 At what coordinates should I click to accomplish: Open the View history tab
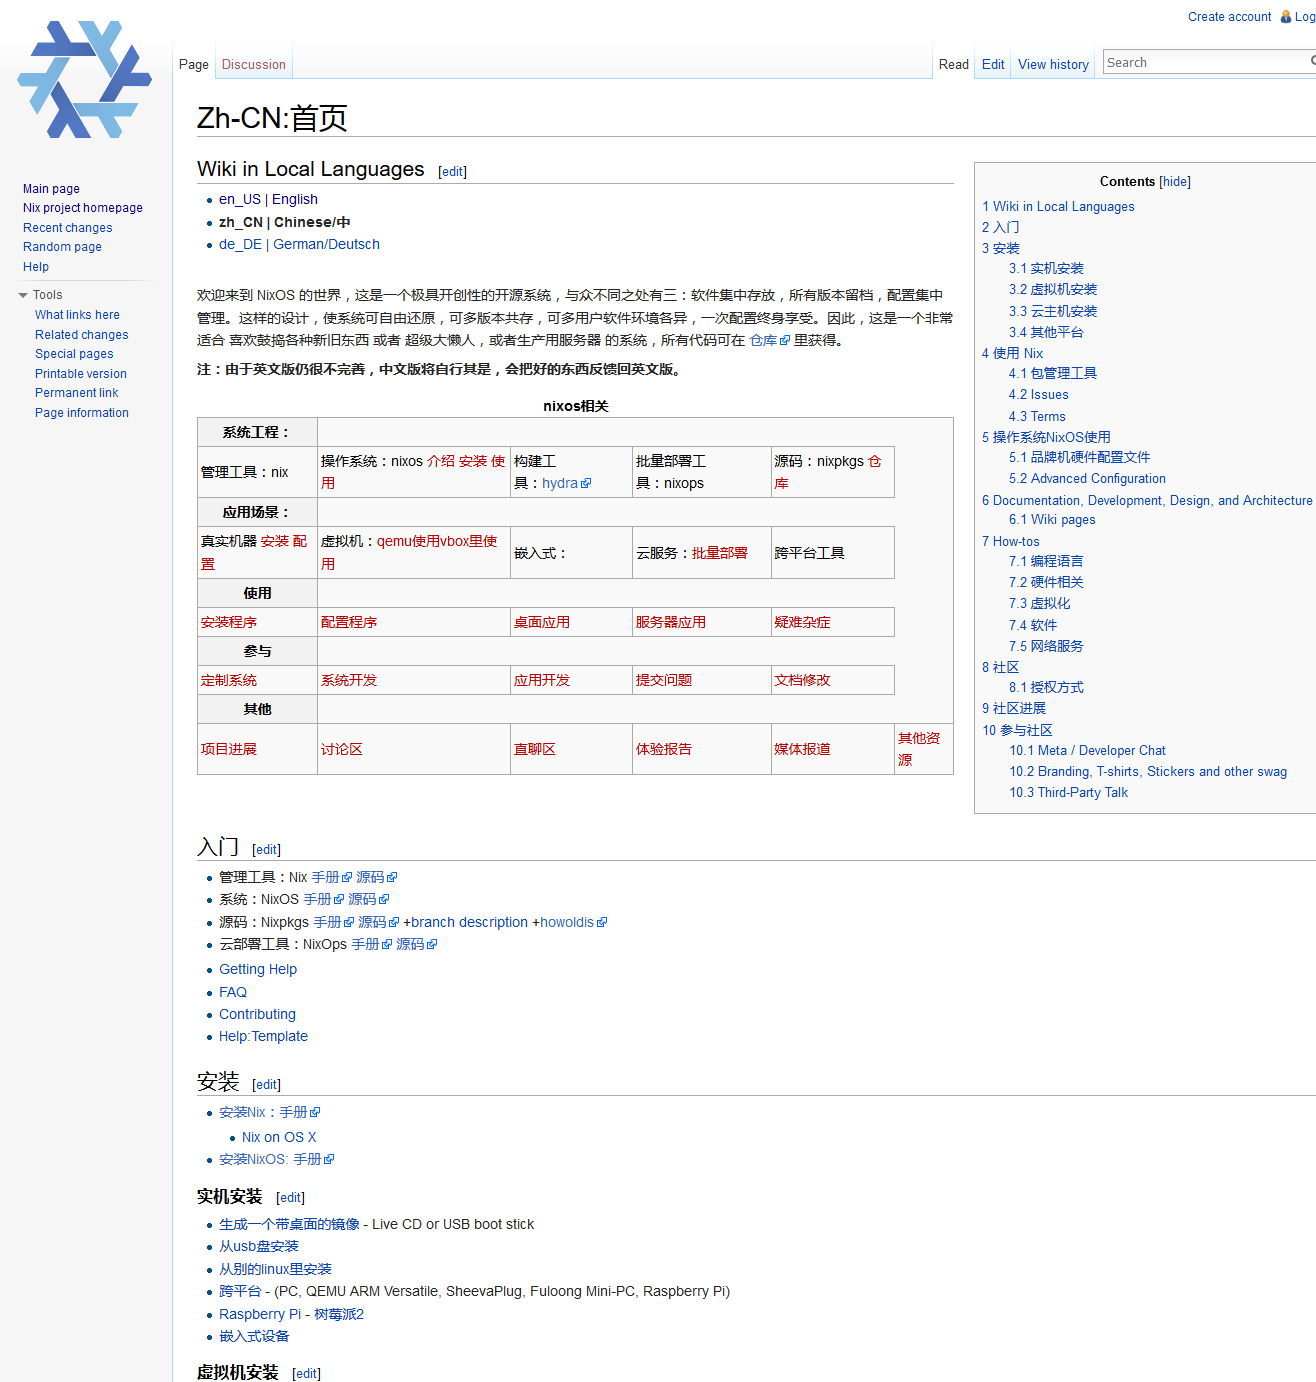coord(1053,65)
